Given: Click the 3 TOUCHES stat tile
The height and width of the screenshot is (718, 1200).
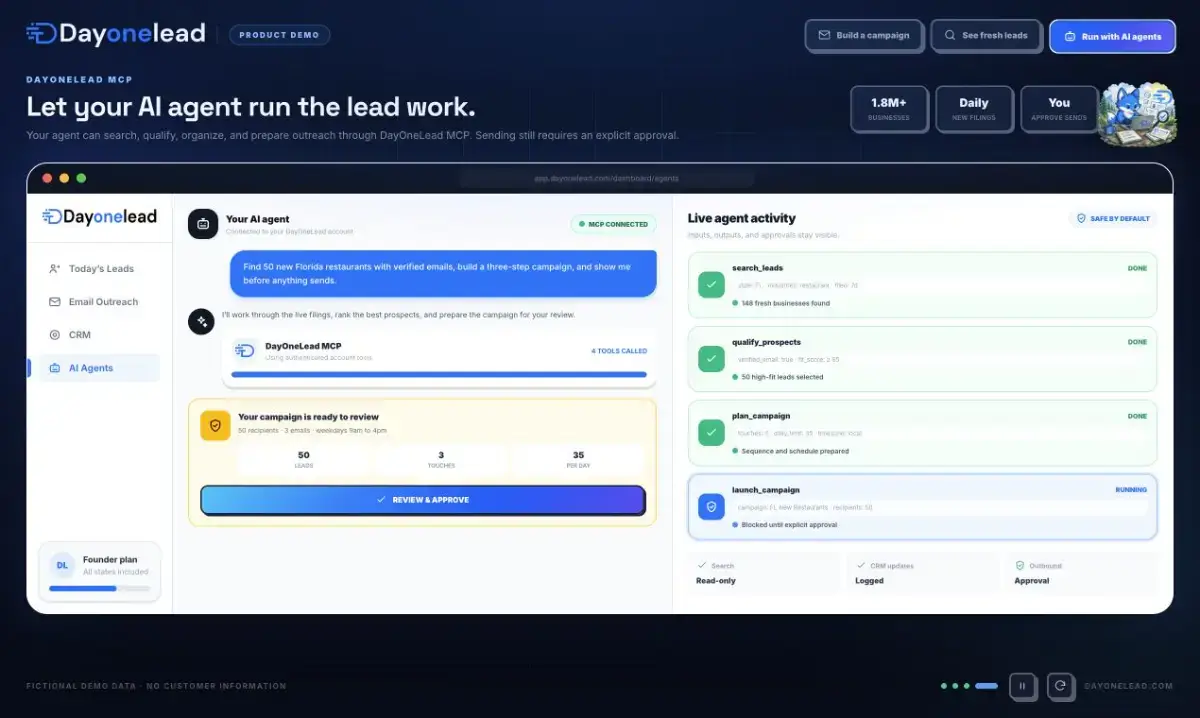Looking at the screenshot, I should tap(441, 459).
